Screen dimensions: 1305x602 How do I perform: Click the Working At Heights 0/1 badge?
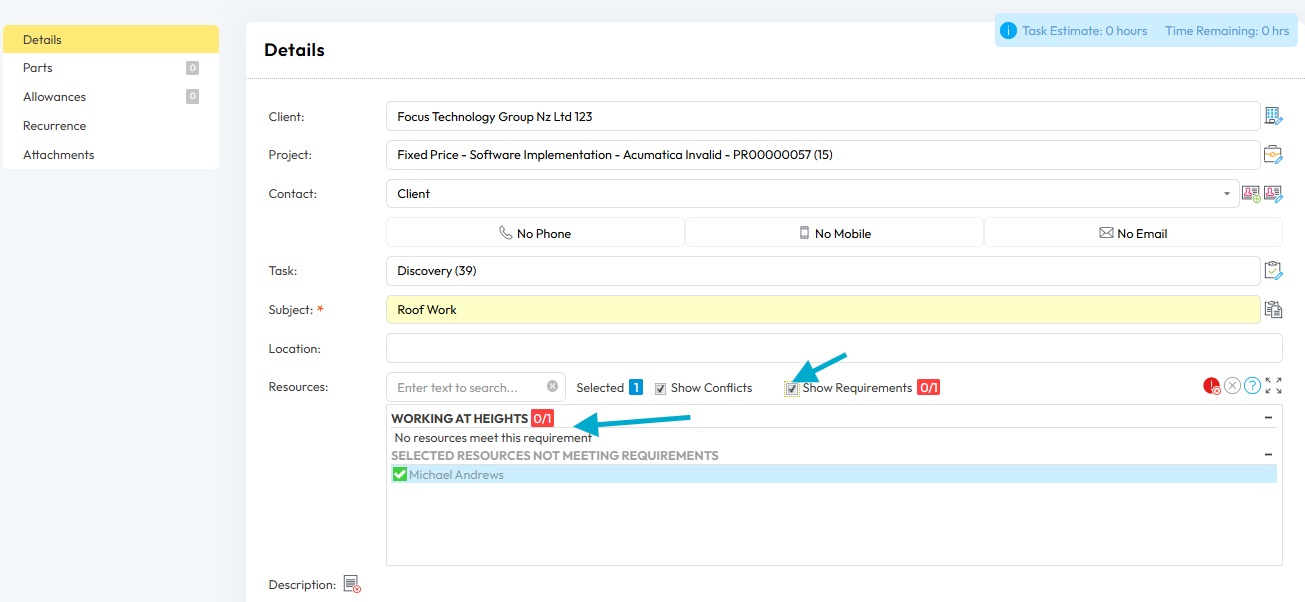(542, 418)
